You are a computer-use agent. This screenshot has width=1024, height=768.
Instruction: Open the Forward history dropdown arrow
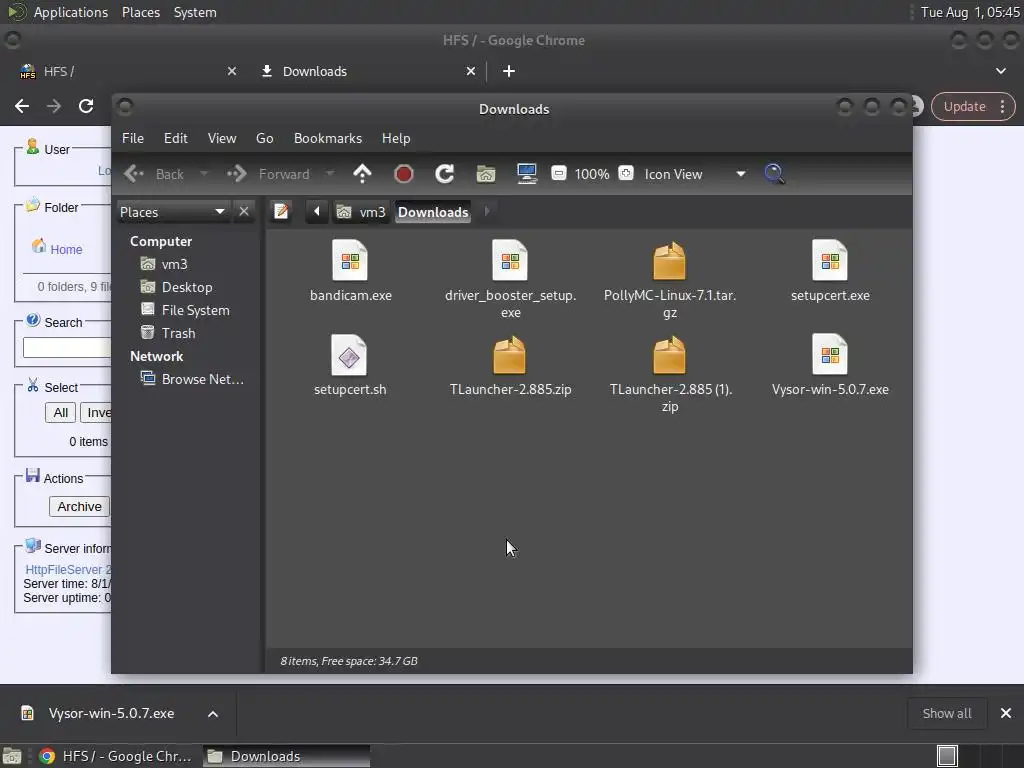coord(330,174)
